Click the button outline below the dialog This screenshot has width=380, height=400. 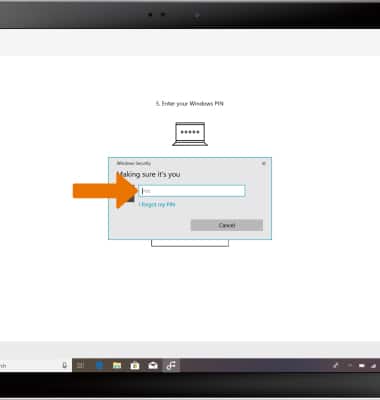(x=190, y=243)
